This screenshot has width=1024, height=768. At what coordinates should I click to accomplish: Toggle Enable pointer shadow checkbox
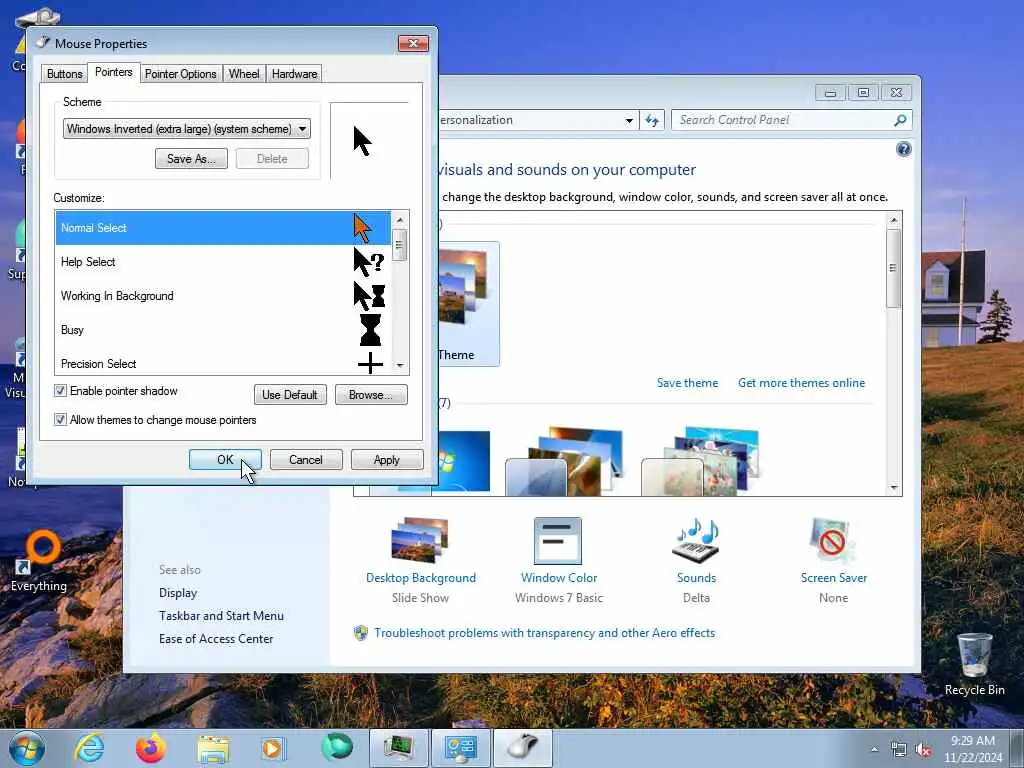(x=60, y=391)
